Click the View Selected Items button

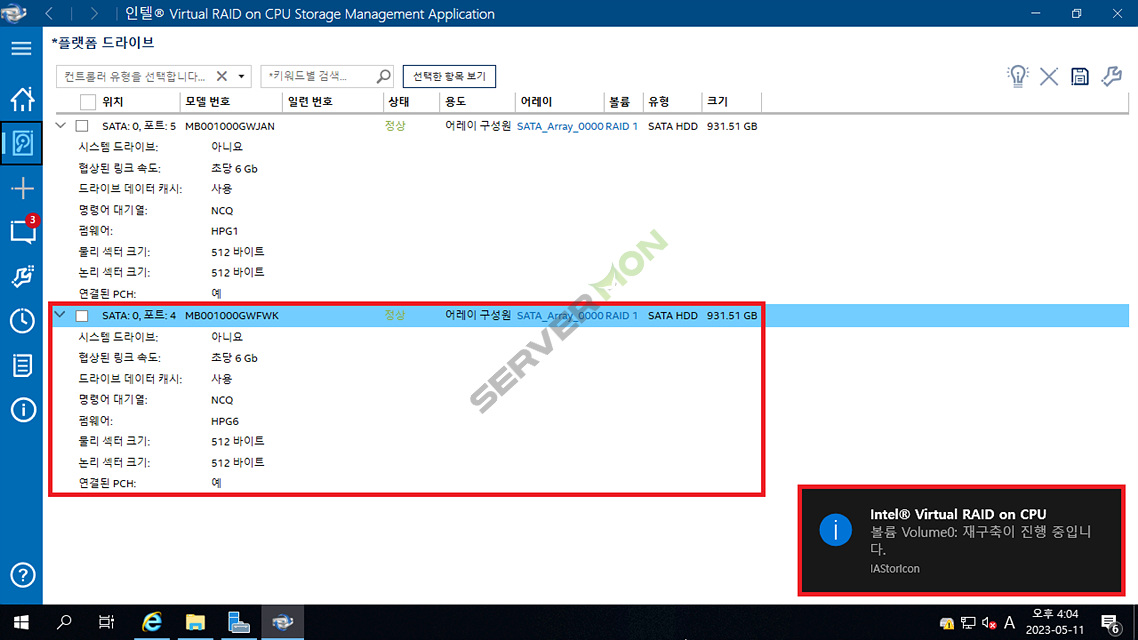(x=449, y=75)
